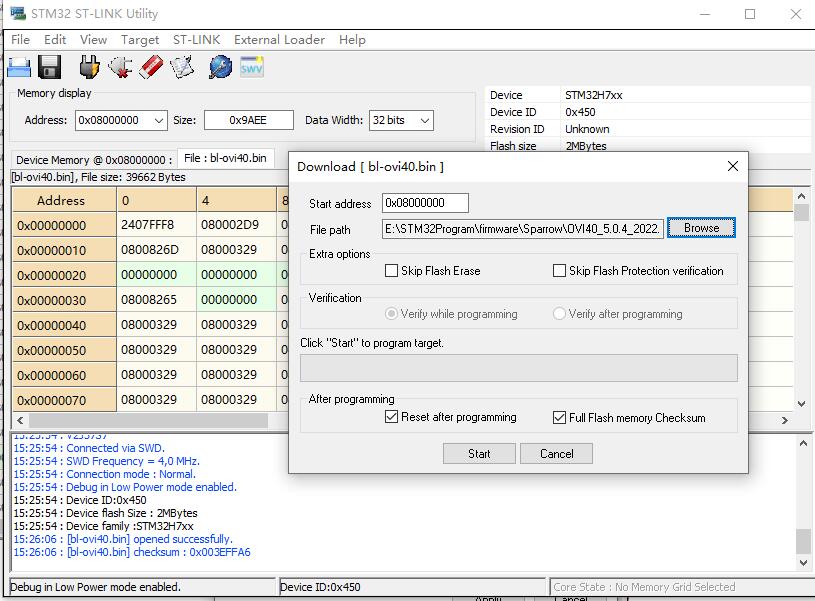This screenshot has width=815, height=601.
Task: Click the Browse button
Action: [x=701, y=228]
